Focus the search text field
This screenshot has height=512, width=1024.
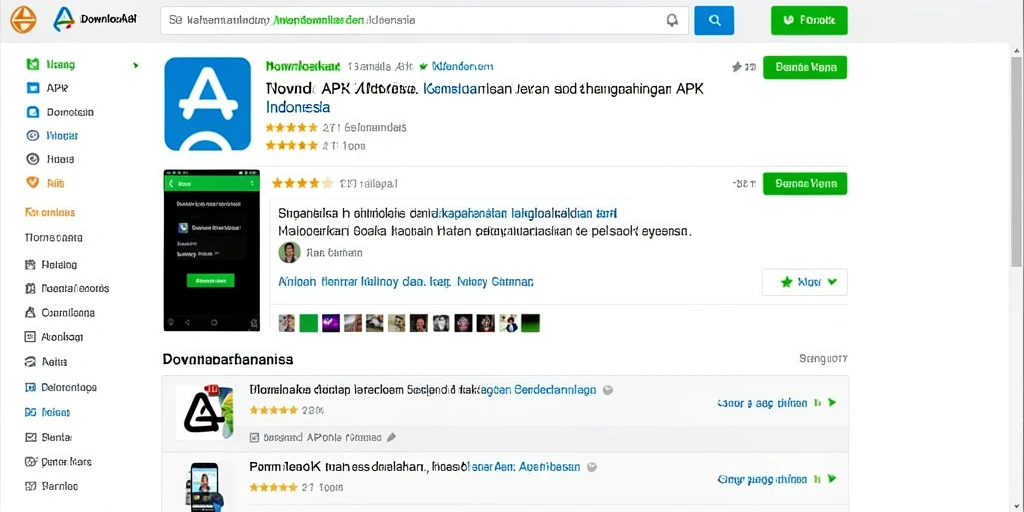(424, 20)
